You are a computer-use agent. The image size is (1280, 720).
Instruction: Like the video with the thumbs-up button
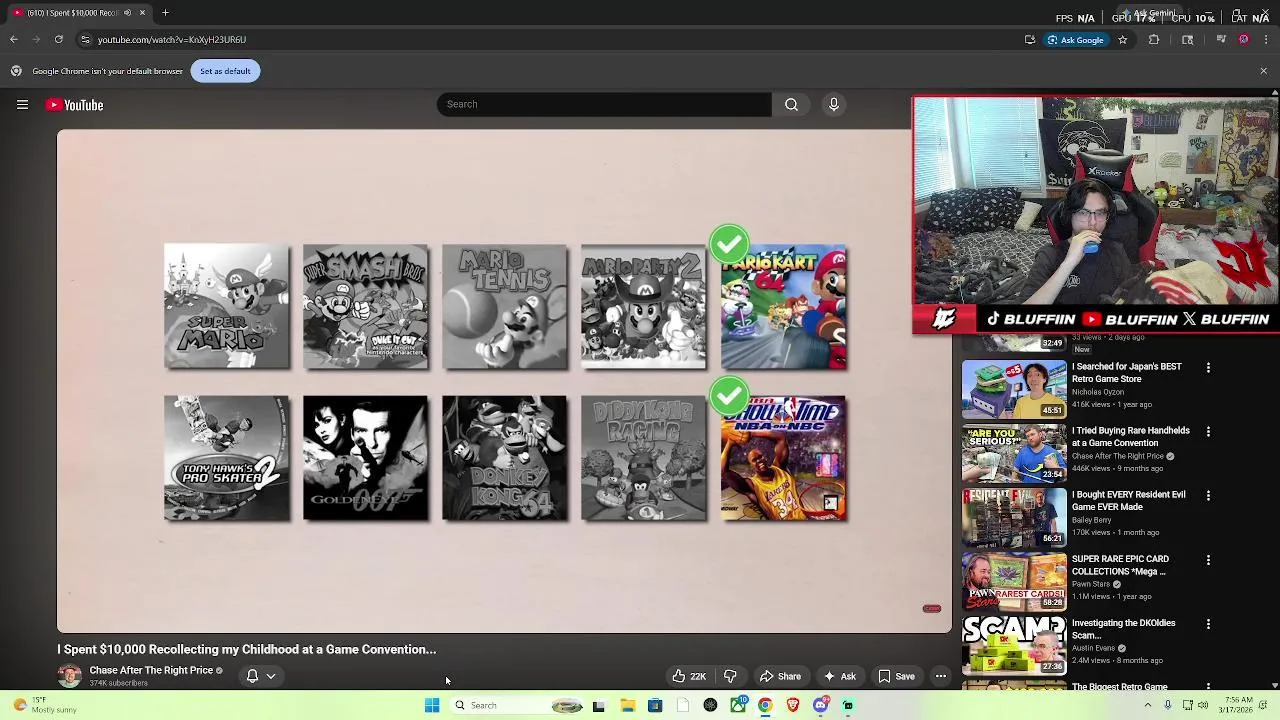pyautogui.click(x=689, y=677)
